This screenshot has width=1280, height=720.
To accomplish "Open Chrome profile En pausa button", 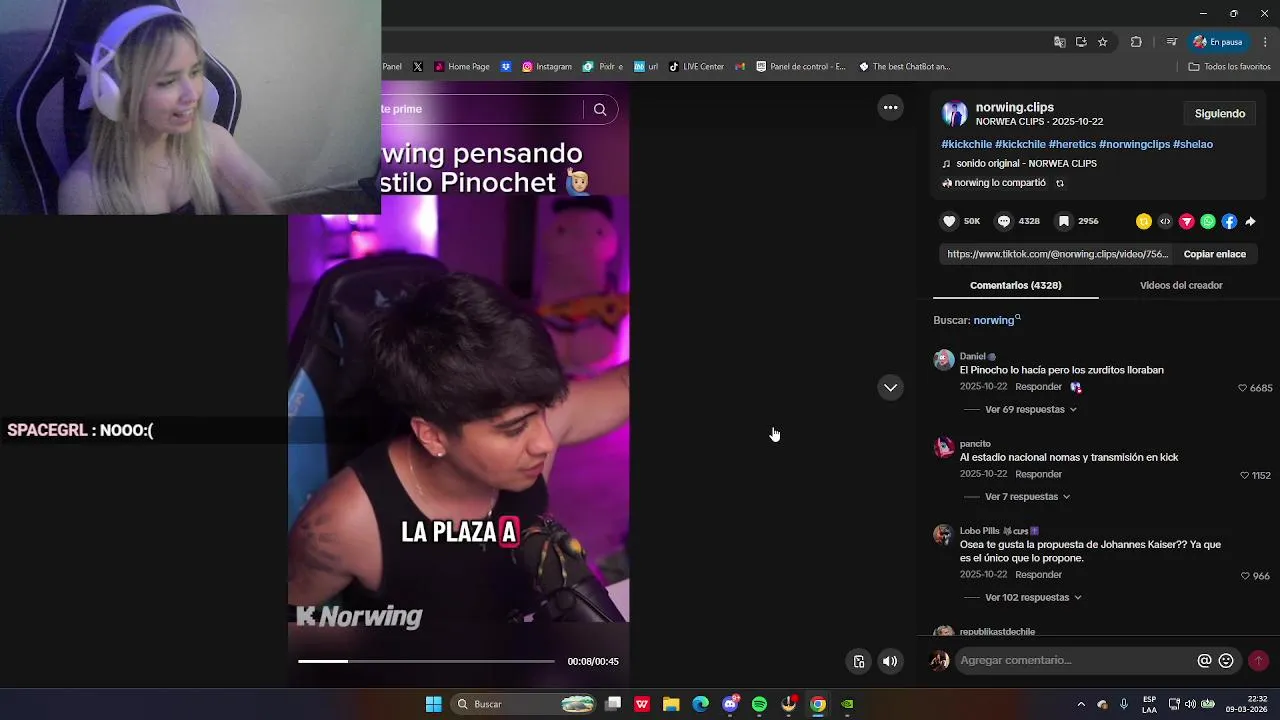I will point(1218,42).
